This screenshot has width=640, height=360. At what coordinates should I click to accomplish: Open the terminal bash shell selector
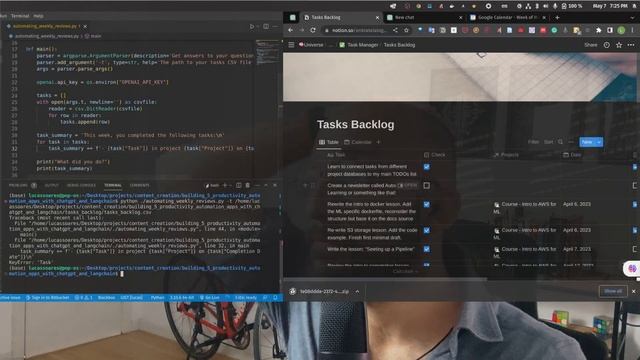tap(212, 185)
